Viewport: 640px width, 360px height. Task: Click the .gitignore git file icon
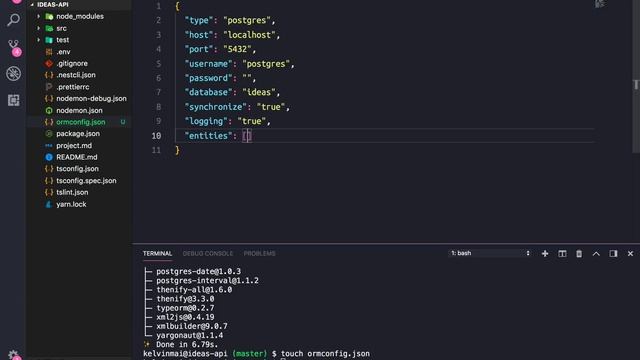coord(49,63)
